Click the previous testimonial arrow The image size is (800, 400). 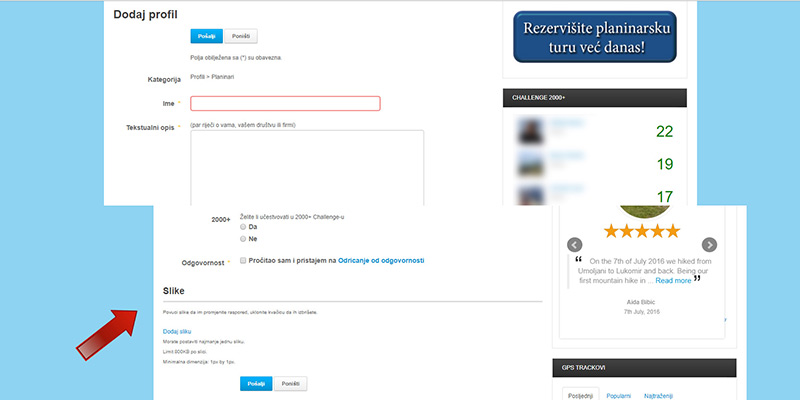(x=575, y=245)
